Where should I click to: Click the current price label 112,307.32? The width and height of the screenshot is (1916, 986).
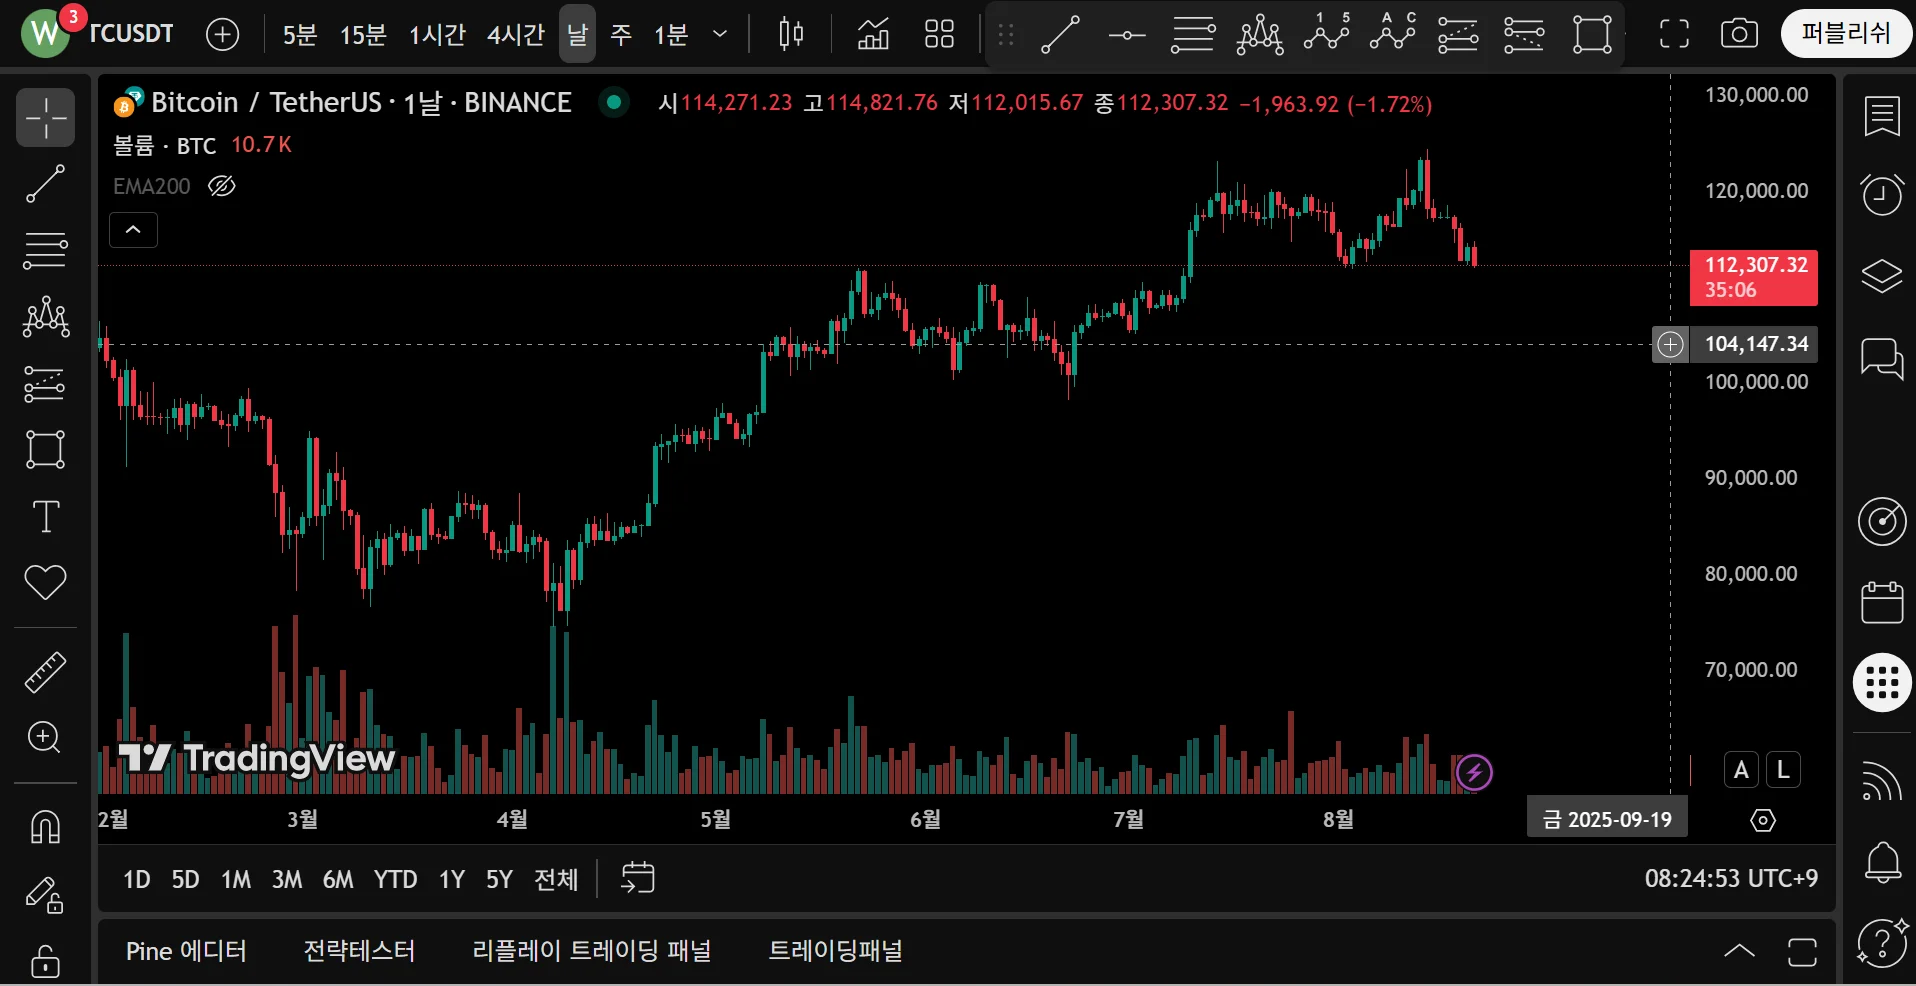pyautogui.click(x=1754, y=277)
